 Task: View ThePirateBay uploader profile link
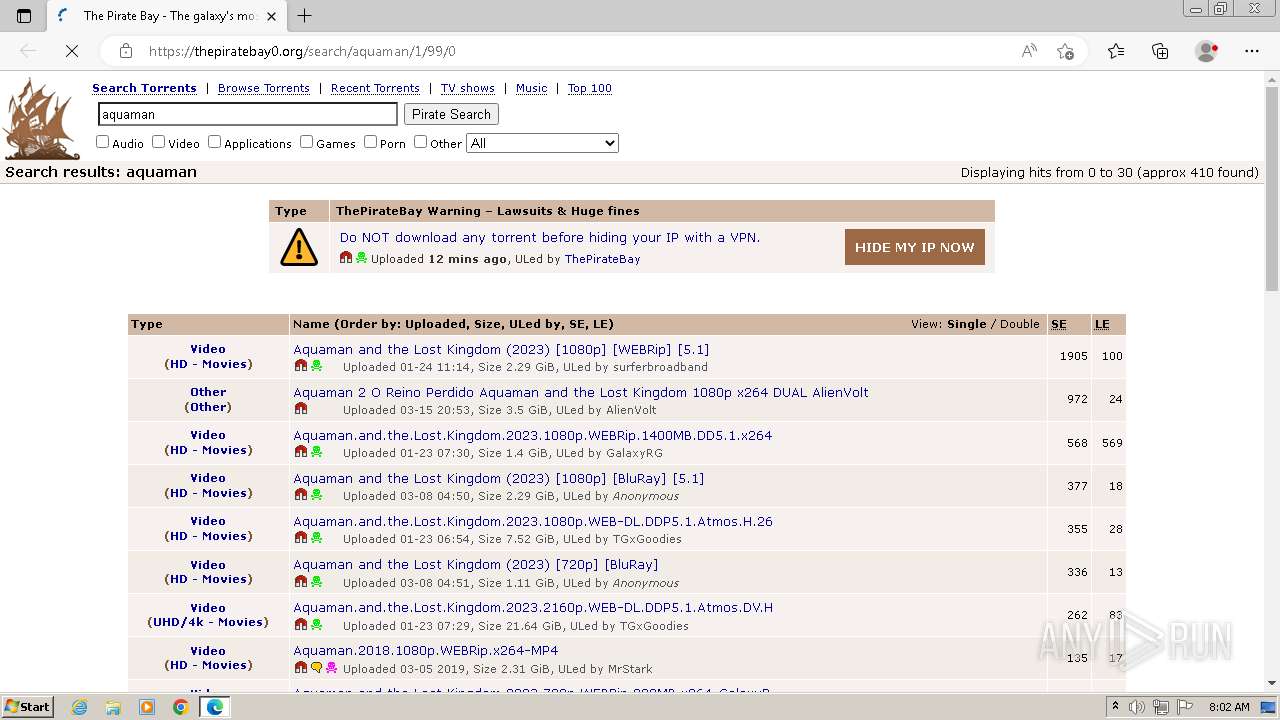pos(602,259)
